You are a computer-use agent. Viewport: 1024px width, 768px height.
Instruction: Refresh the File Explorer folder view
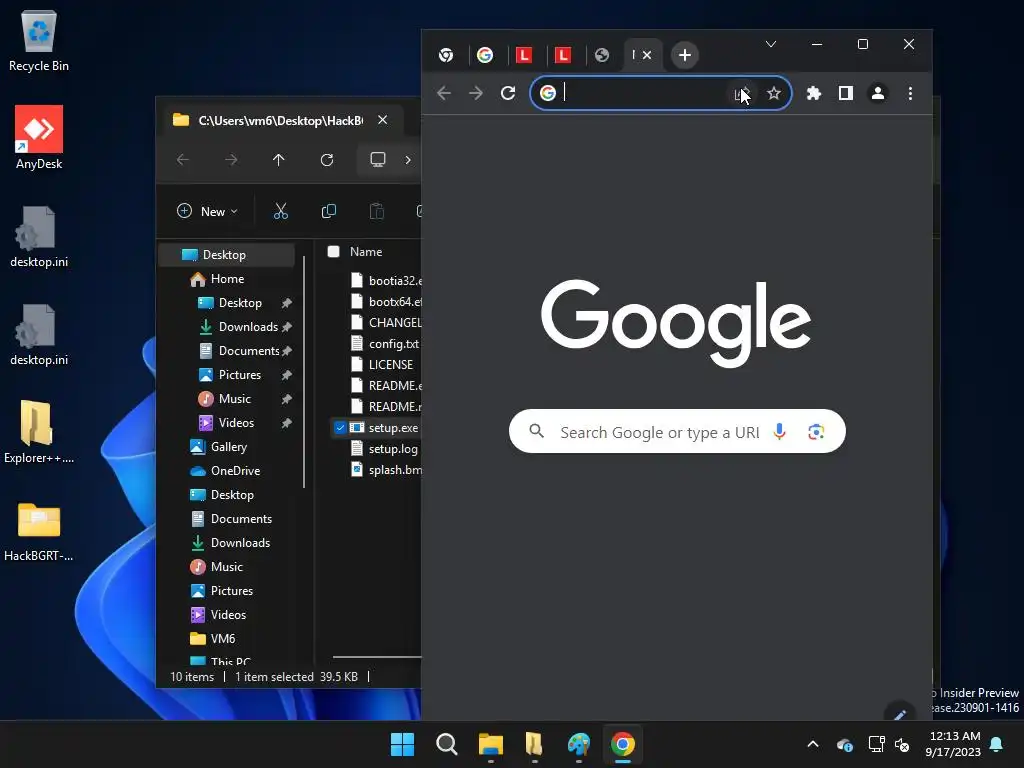point(327,160)
